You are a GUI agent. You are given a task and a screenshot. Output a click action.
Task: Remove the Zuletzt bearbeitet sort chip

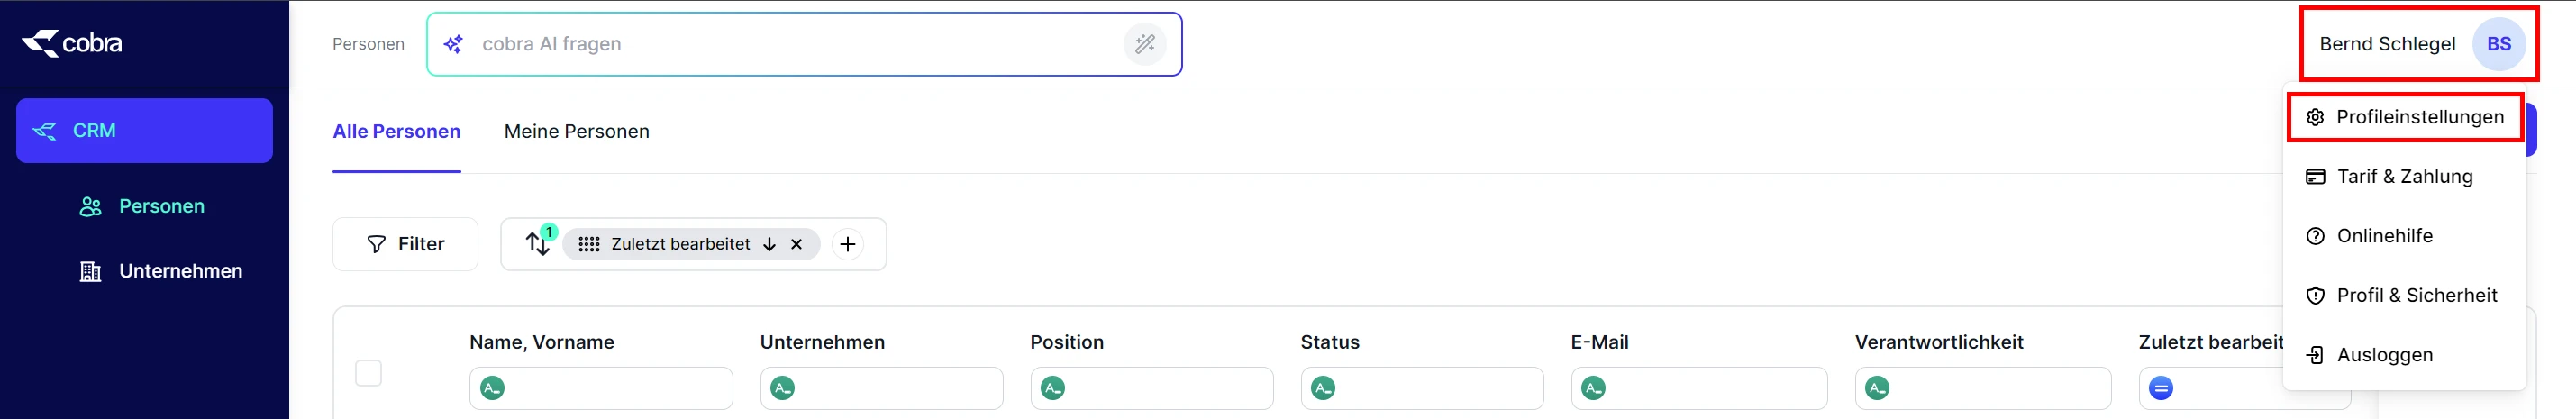tap(796, 244)
